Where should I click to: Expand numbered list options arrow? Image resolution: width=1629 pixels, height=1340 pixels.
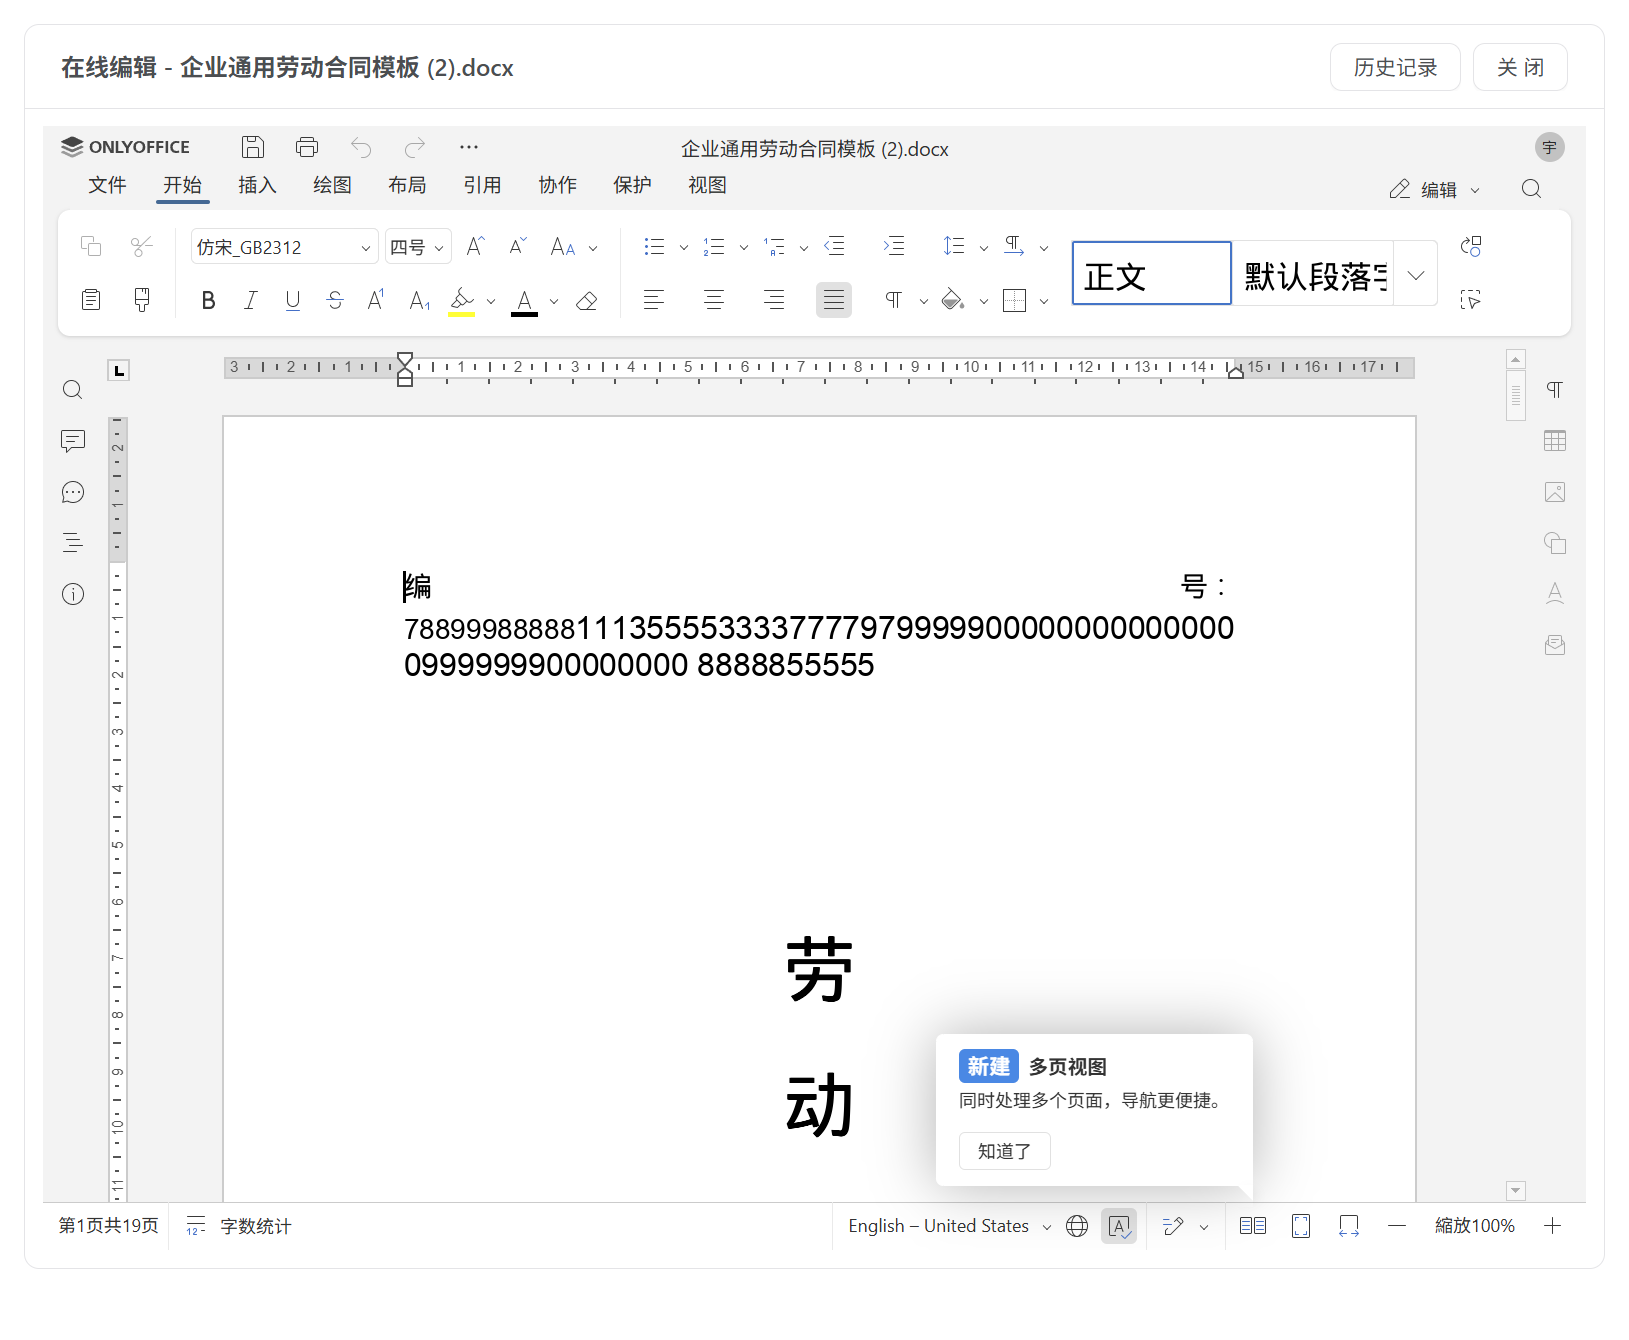point(744,247)
